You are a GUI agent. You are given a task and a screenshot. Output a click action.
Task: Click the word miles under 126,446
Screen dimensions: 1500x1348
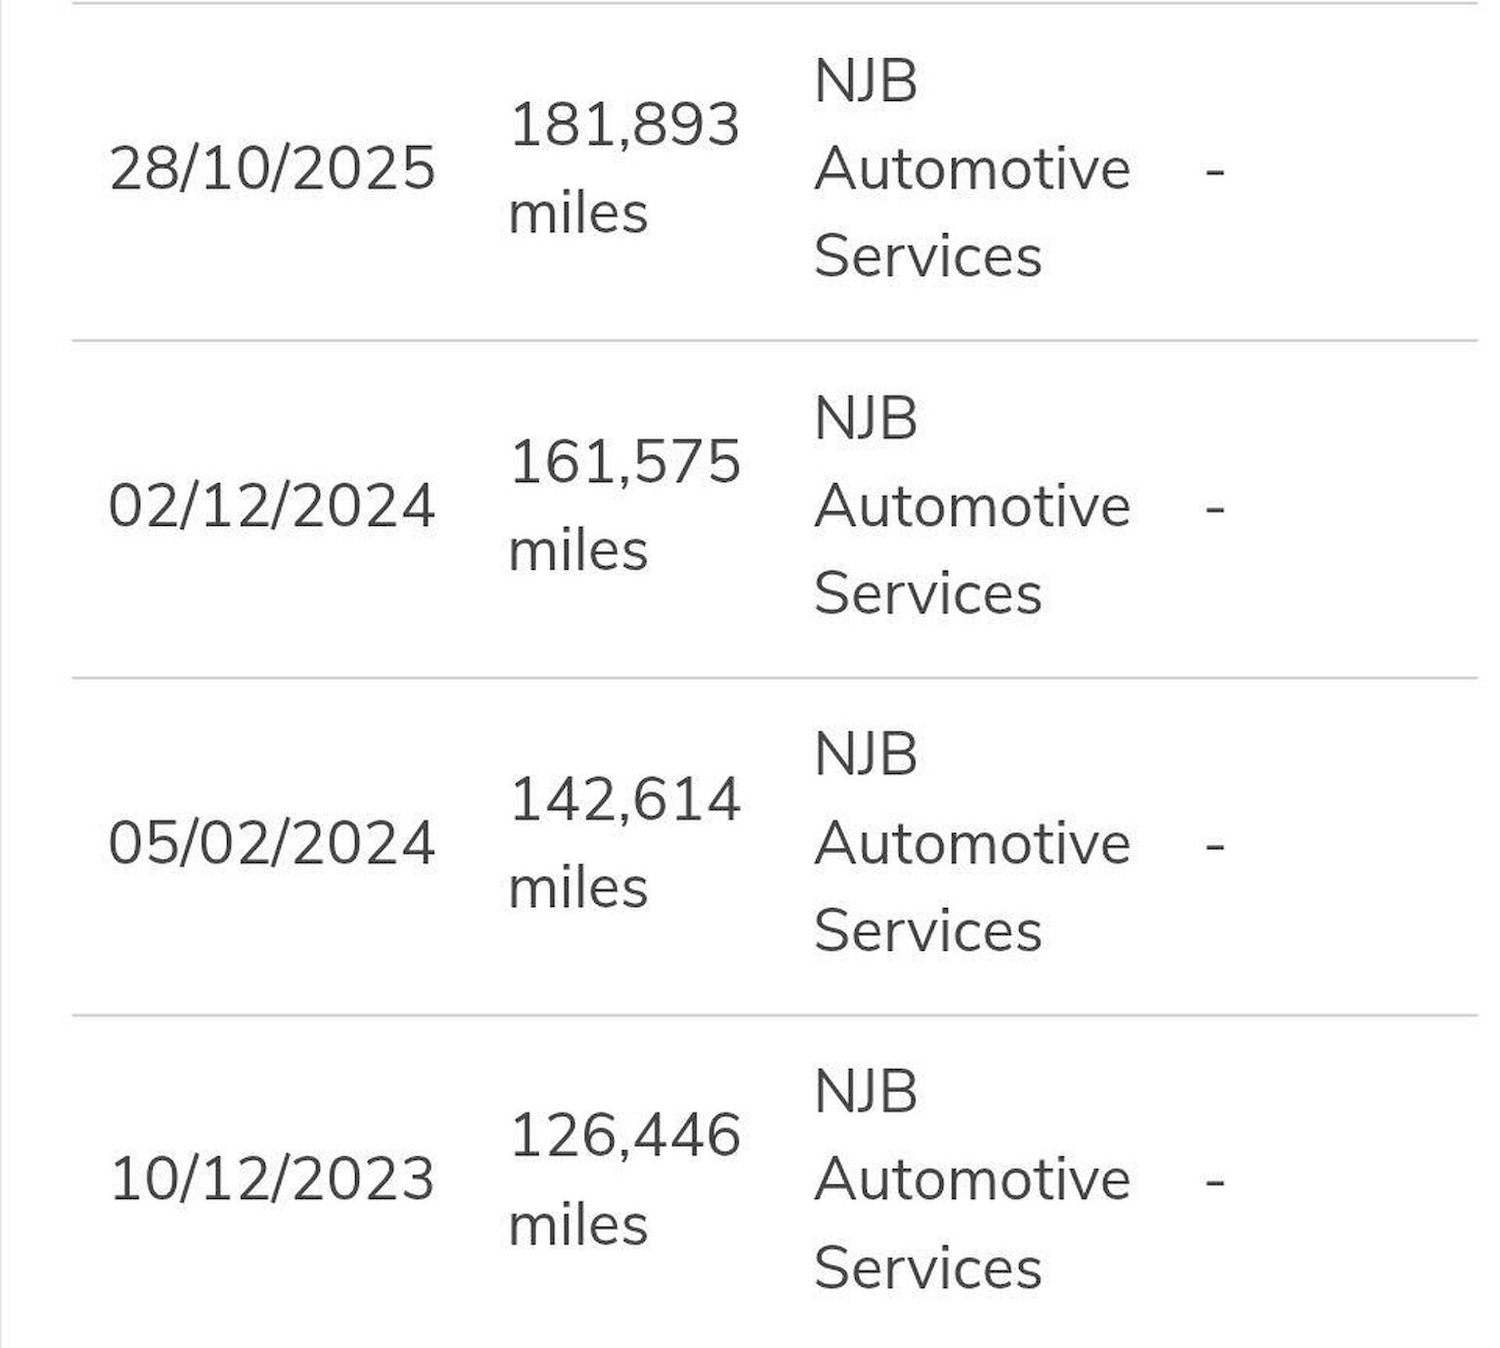[x=578, y=1225]
